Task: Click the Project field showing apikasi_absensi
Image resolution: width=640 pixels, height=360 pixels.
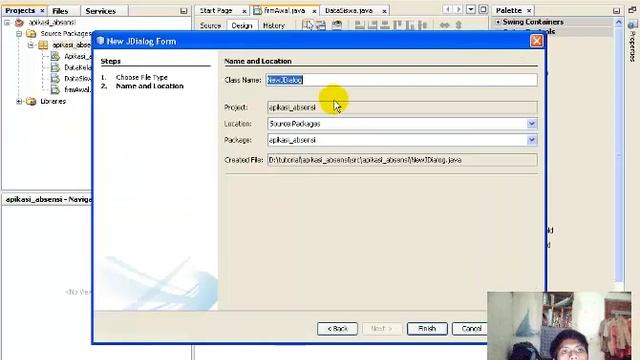Action: click(x=402, y=107)
